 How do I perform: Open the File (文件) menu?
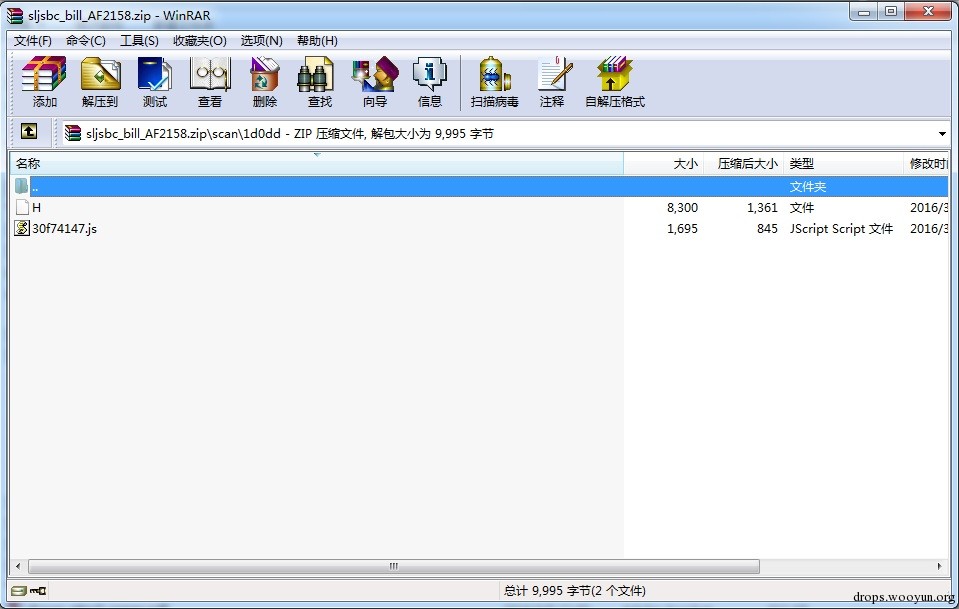[32, 40]
